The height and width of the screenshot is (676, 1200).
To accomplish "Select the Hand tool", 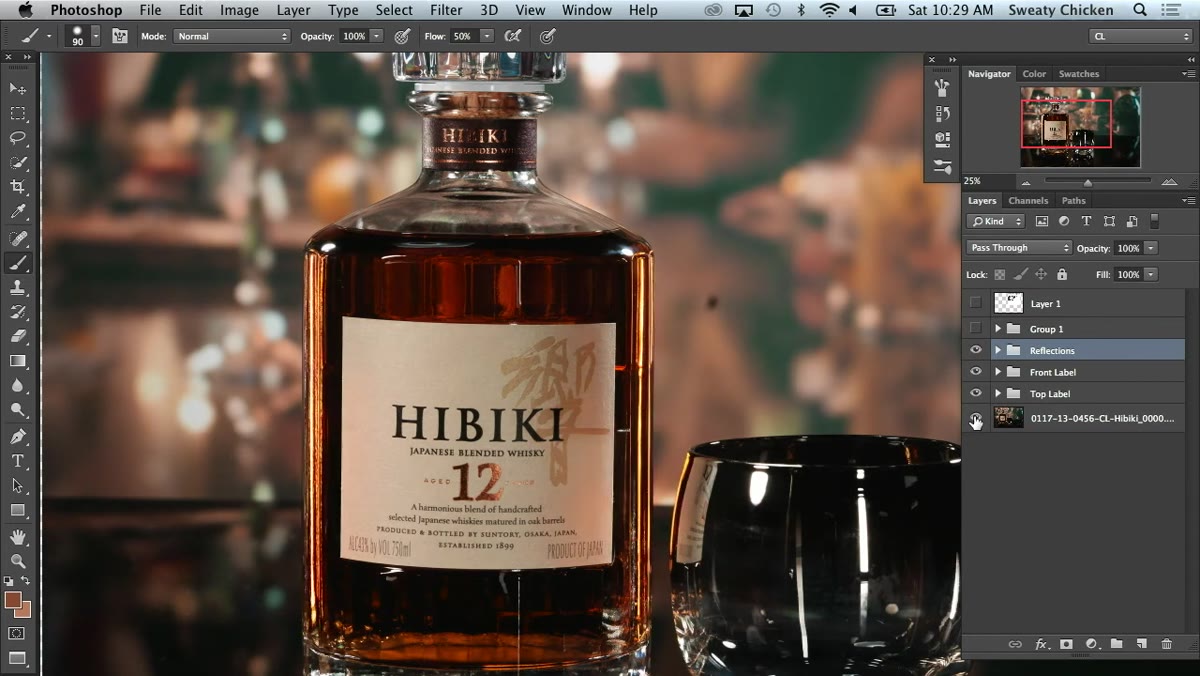I will pos(18,537).
